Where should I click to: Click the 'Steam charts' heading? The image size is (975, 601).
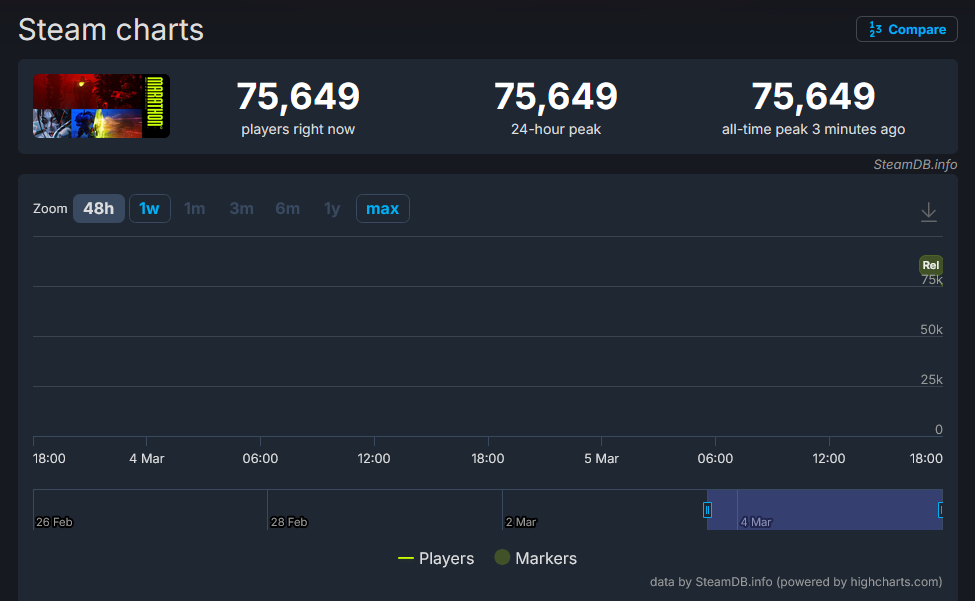tap(111, 30)
